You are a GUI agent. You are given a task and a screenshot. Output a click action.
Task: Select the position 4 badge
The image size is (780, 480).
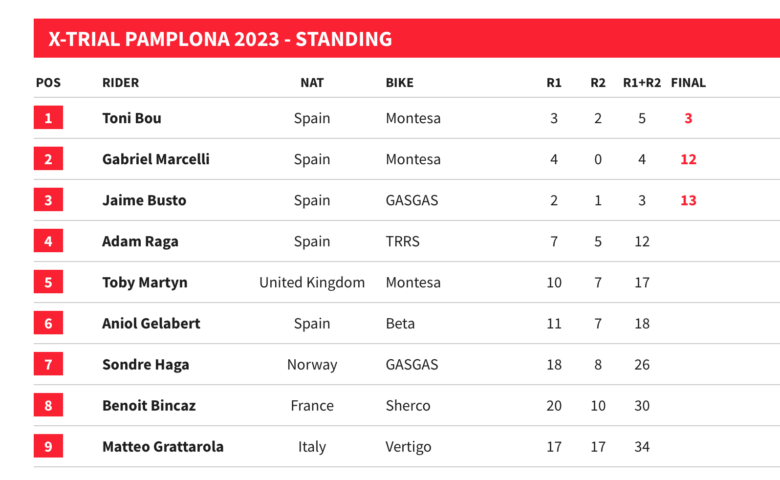(x=48, y=241)
